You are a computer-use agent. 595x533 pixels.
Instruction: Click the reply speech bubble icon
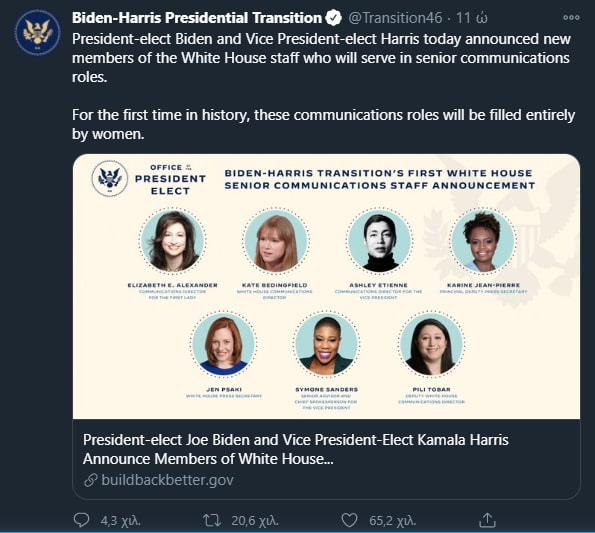pos(81,520)
